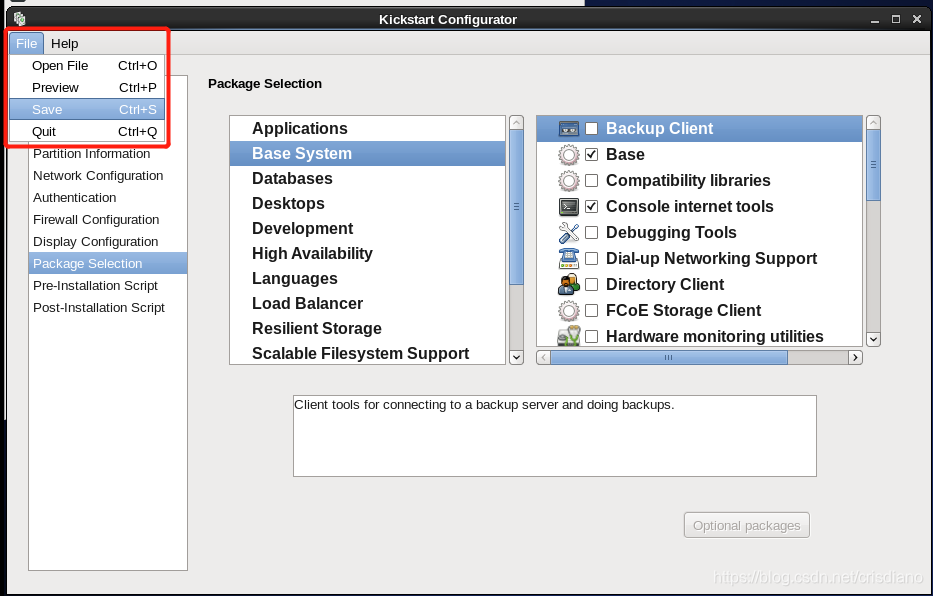Select the Resilient Storage category
Screen dimensions: 933x596
click(367, 328)
